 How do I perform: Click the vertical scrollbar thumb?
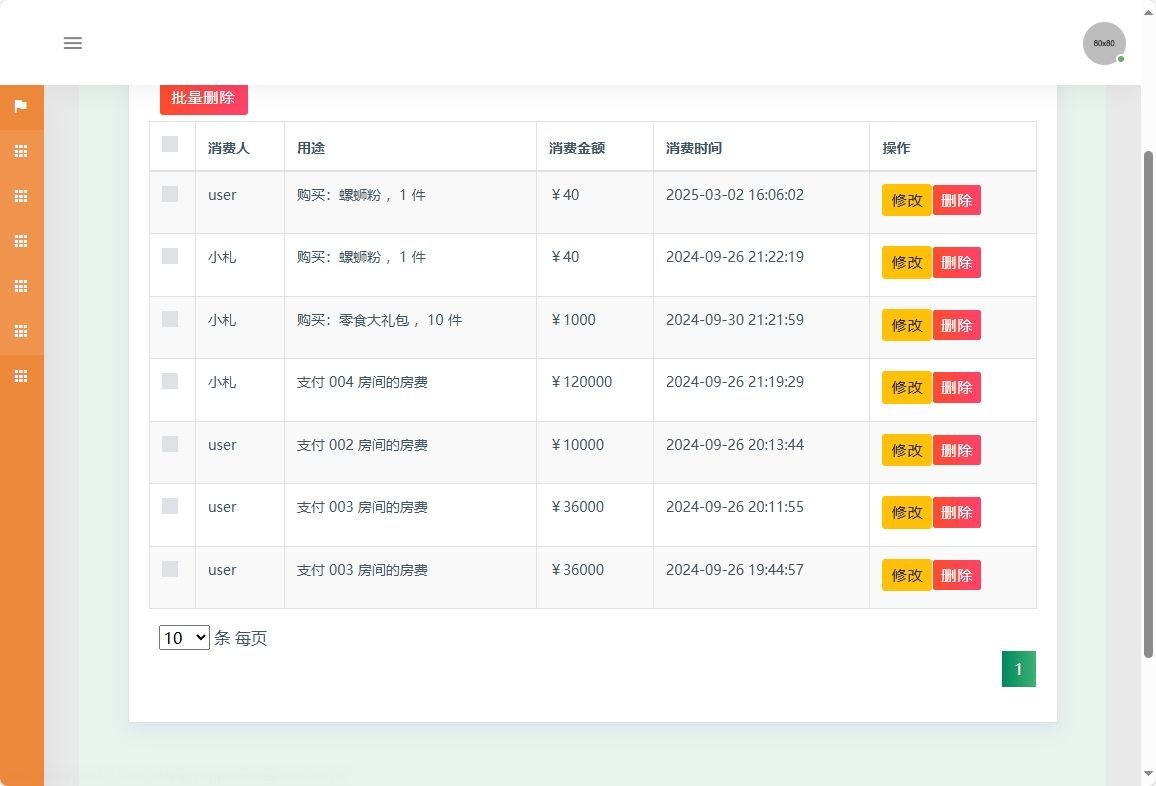[1148, 404]
